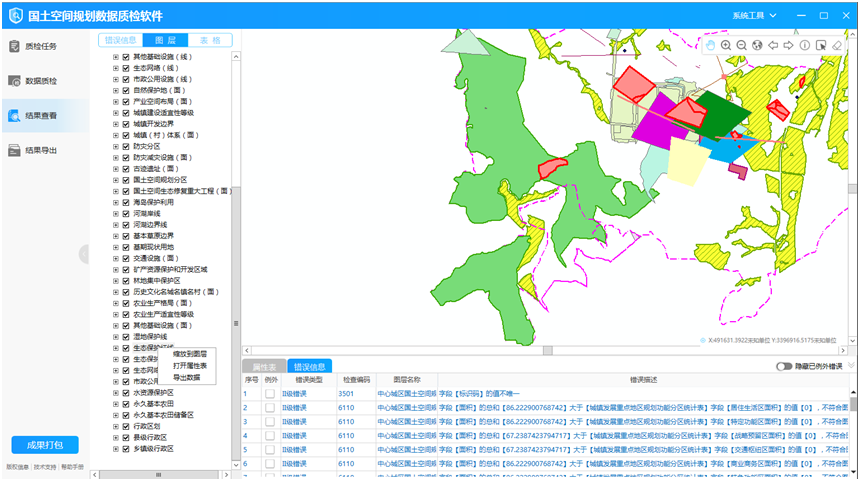Open the 系统工具 dropdown menu
The width and height of the screenshot is (860, 481).
pos(754,15)
